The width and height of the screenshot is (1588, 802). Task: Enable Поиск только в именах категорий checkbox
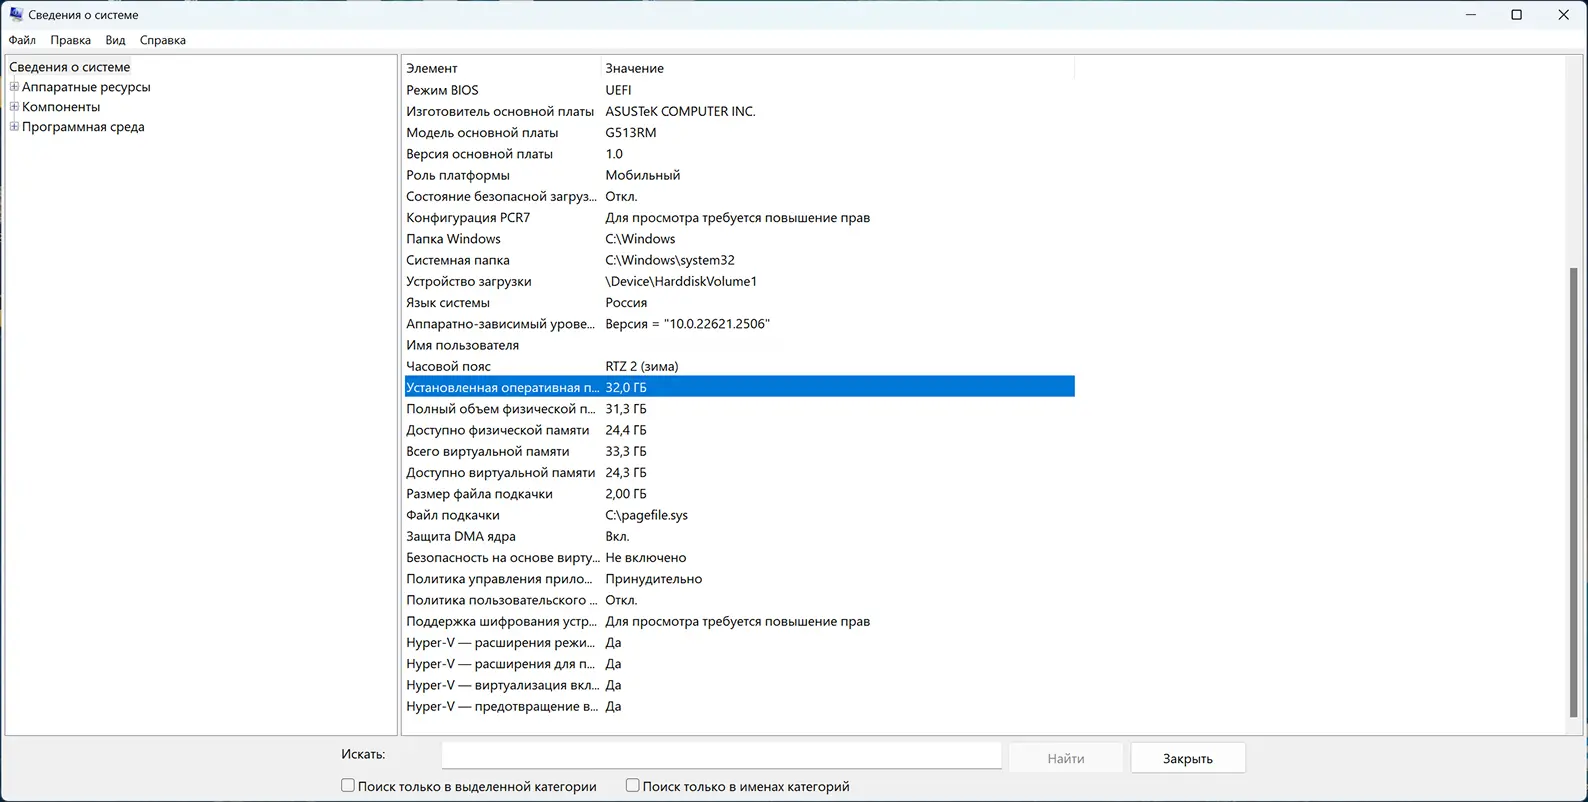pyautogui.click(x=633, y=786)
